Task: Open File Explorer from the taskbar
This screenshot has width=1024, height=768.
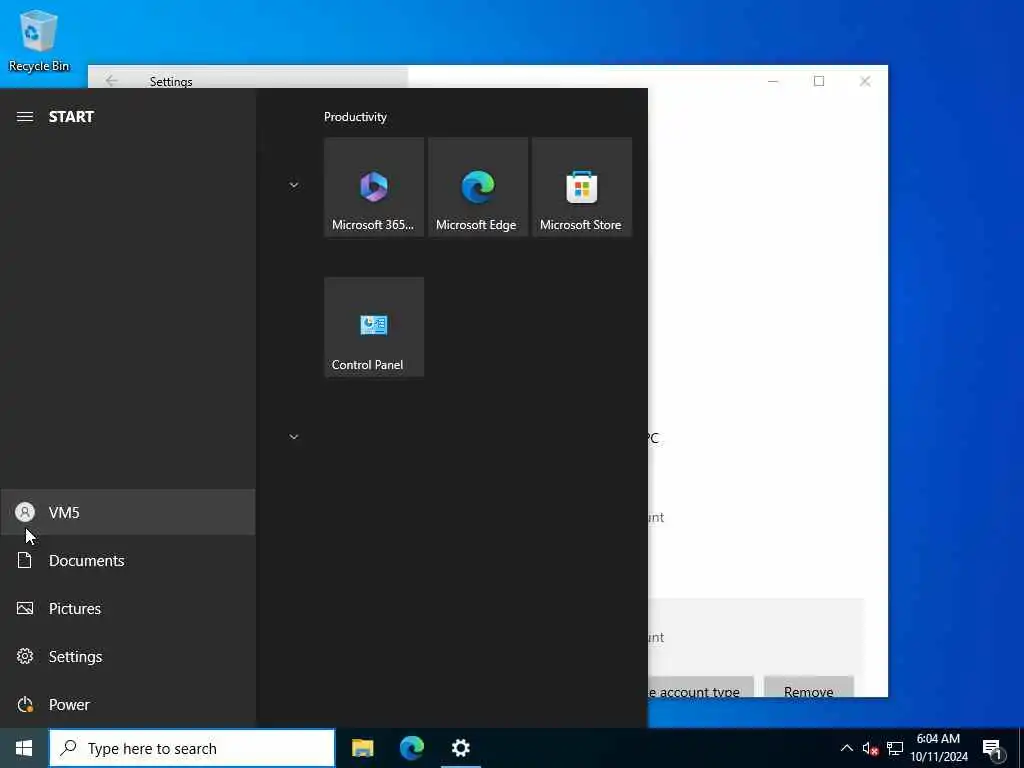Action: point(362,748)
